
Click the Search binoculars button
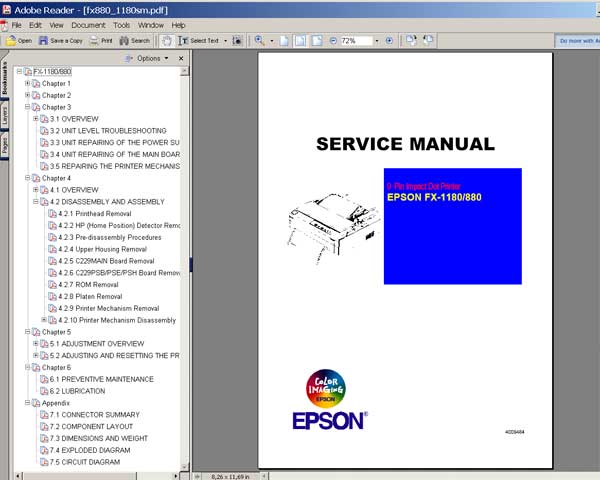(135, 41)
